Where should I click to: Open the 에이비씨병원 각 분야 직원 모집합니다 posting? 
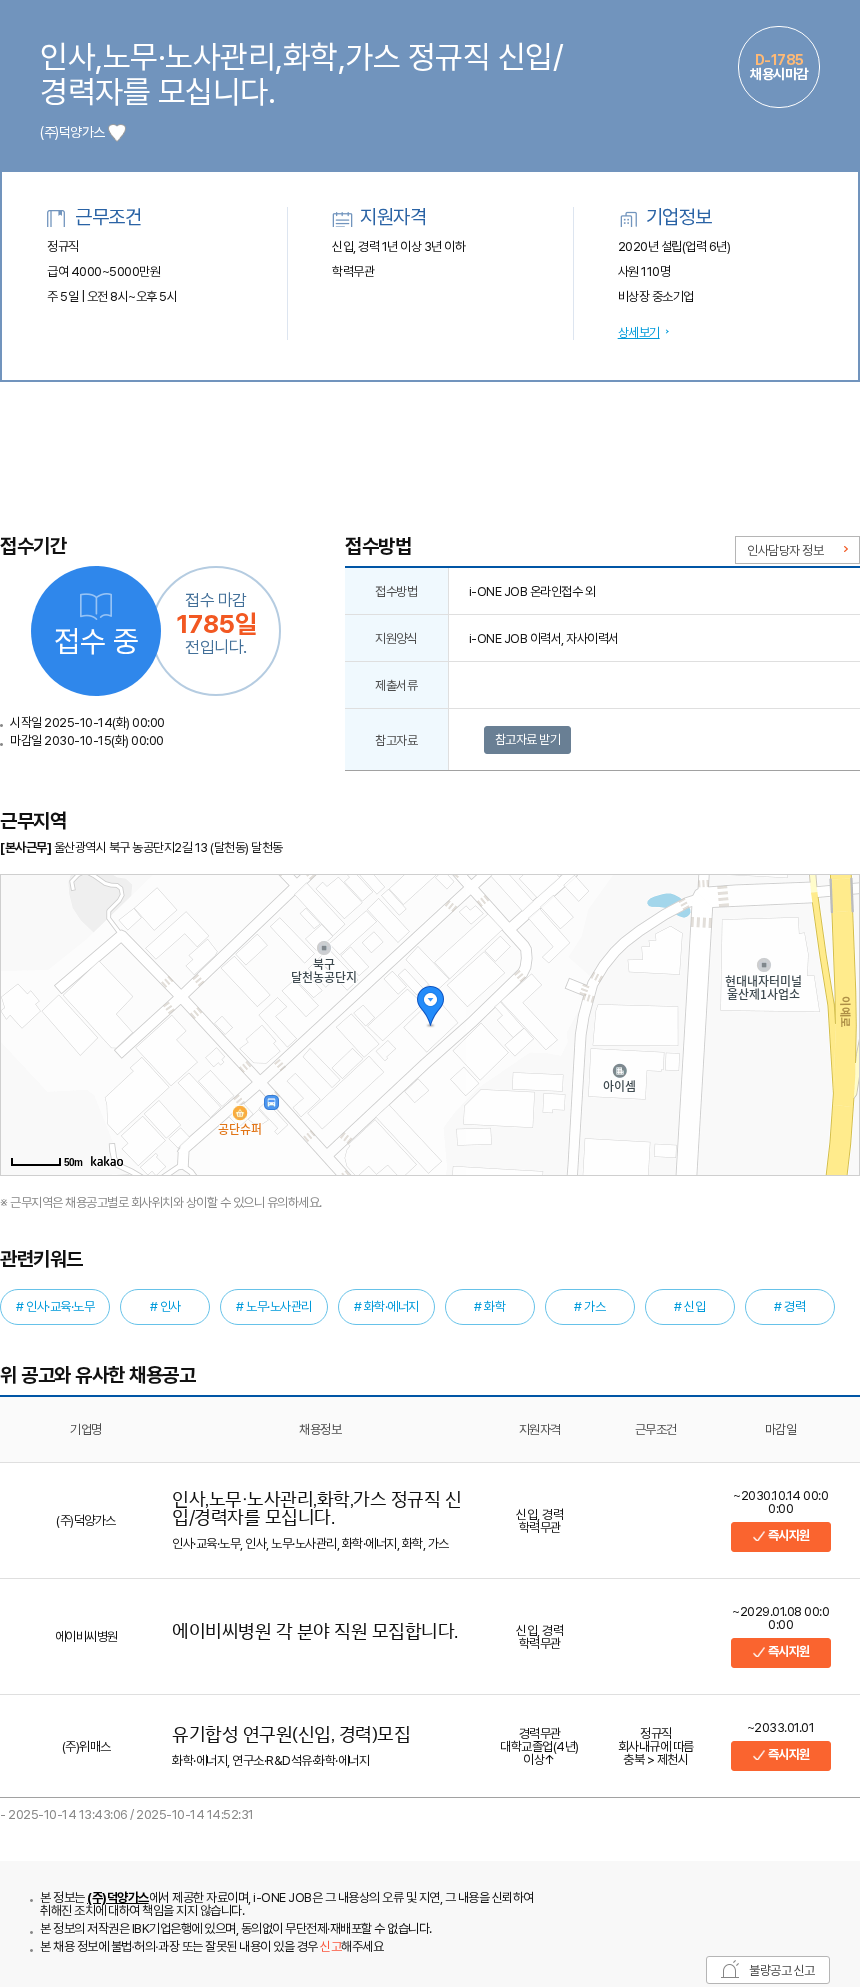coord(315,1631)
